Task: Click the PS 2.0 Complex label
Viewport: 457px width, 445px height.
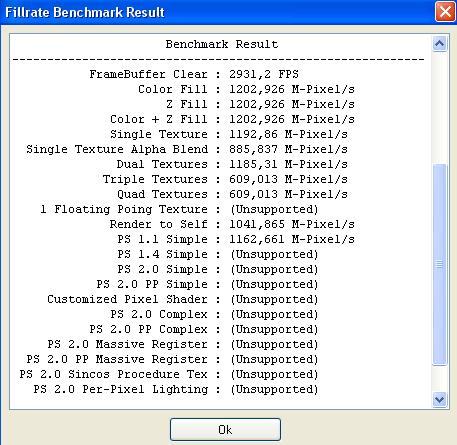Action: pos(159,314)
